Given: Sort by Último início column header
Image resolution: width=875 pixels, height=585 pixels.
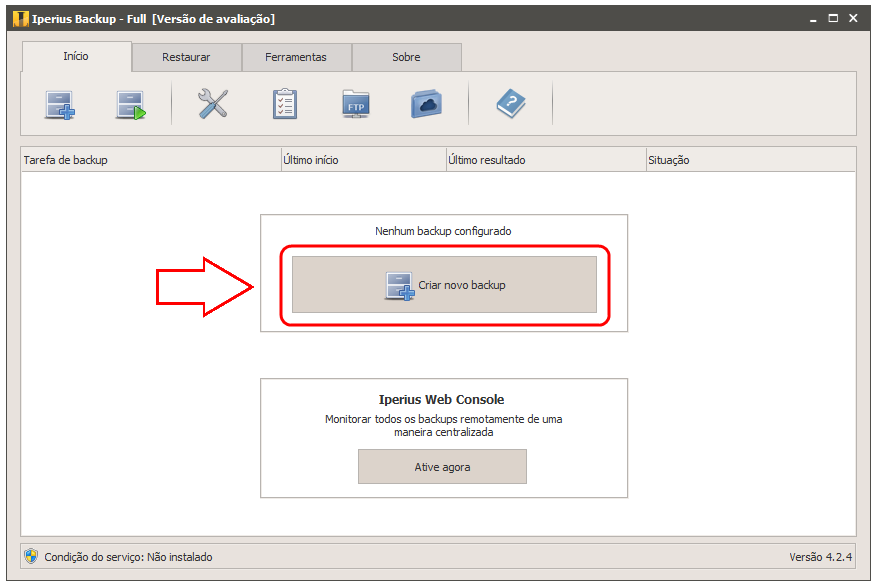Looking at the screenshot, I should coord(364,160).
